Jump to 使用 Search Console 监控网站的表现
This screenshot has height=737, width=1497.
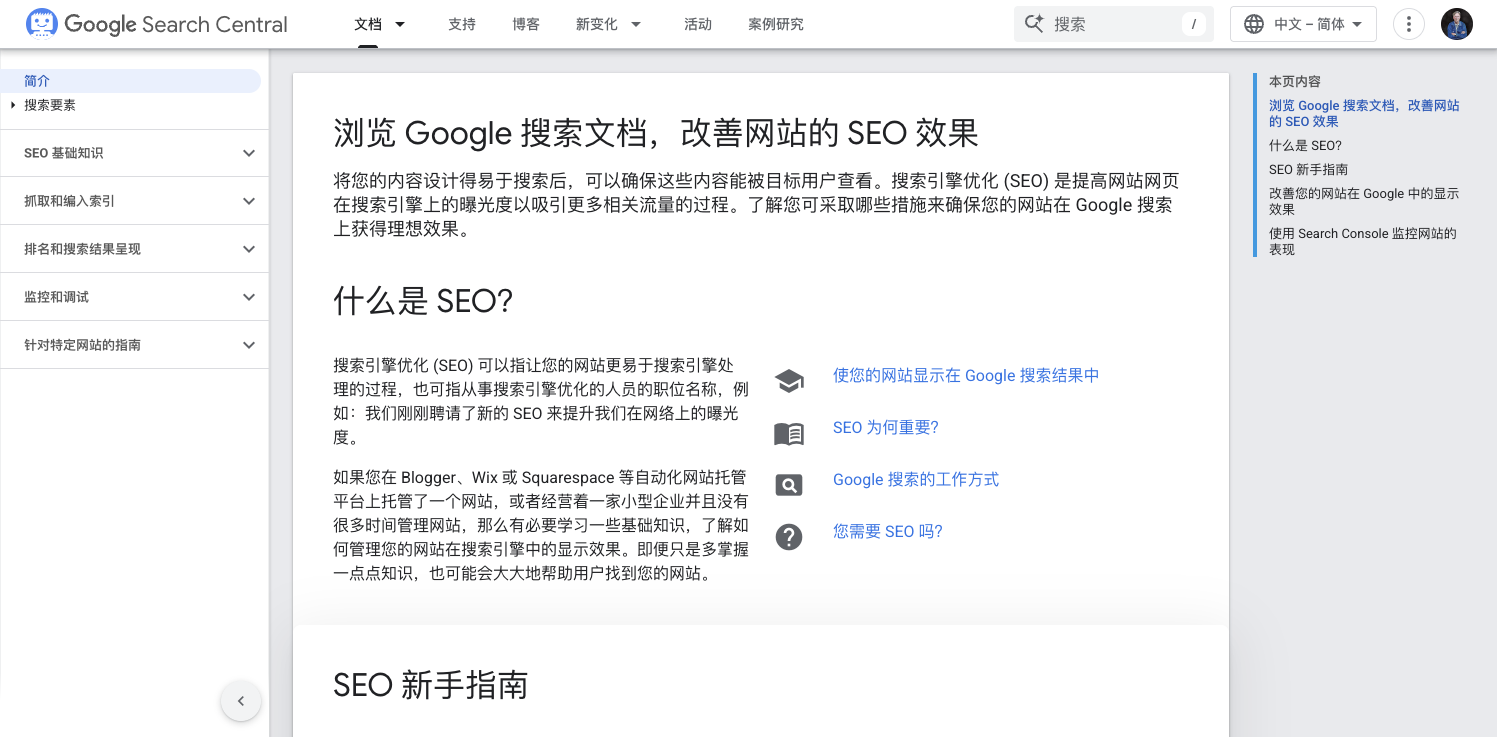1363,241
